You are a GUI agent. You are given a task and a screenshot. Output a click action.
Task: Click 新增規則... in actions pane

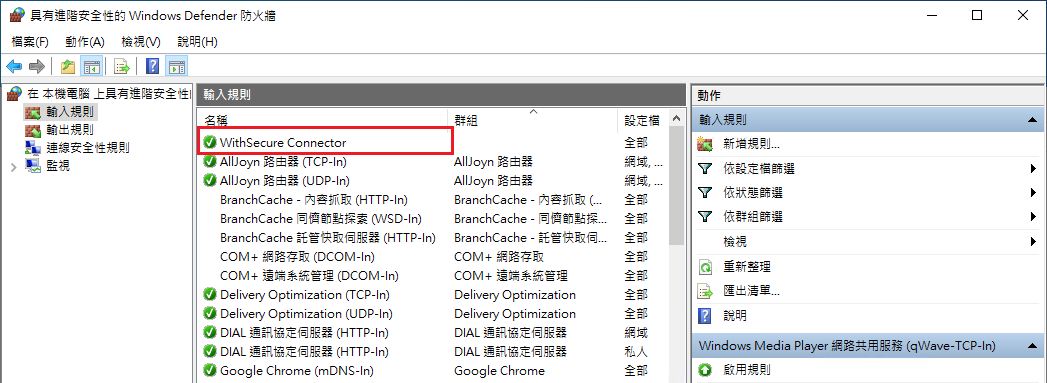click(x=752, y=144)
